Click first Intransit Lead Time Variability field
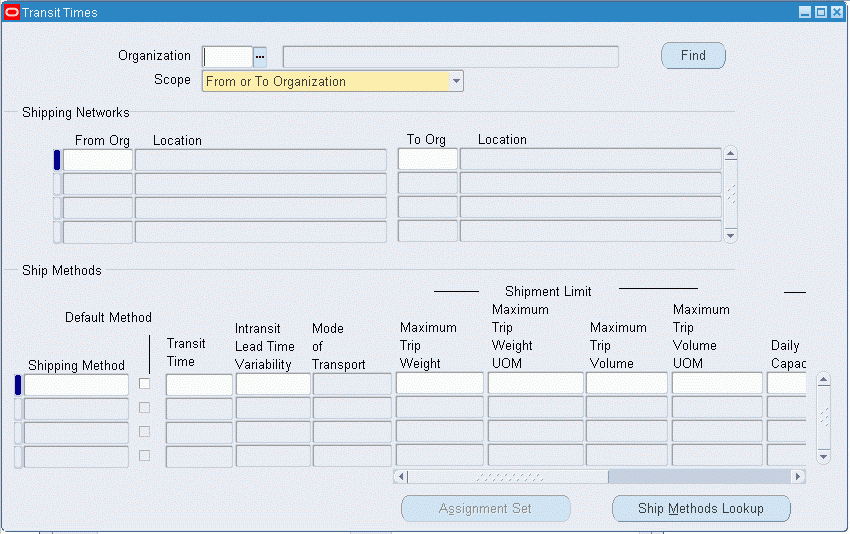The image size is (850, 534). [273, 384]
